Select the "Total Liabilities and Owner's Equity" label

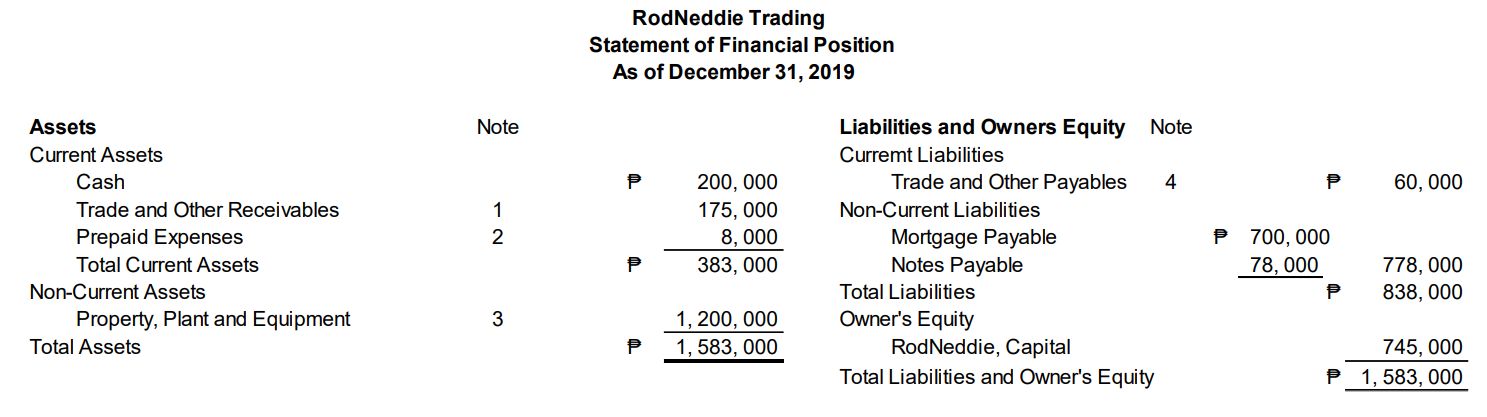(x=996, y=377)
